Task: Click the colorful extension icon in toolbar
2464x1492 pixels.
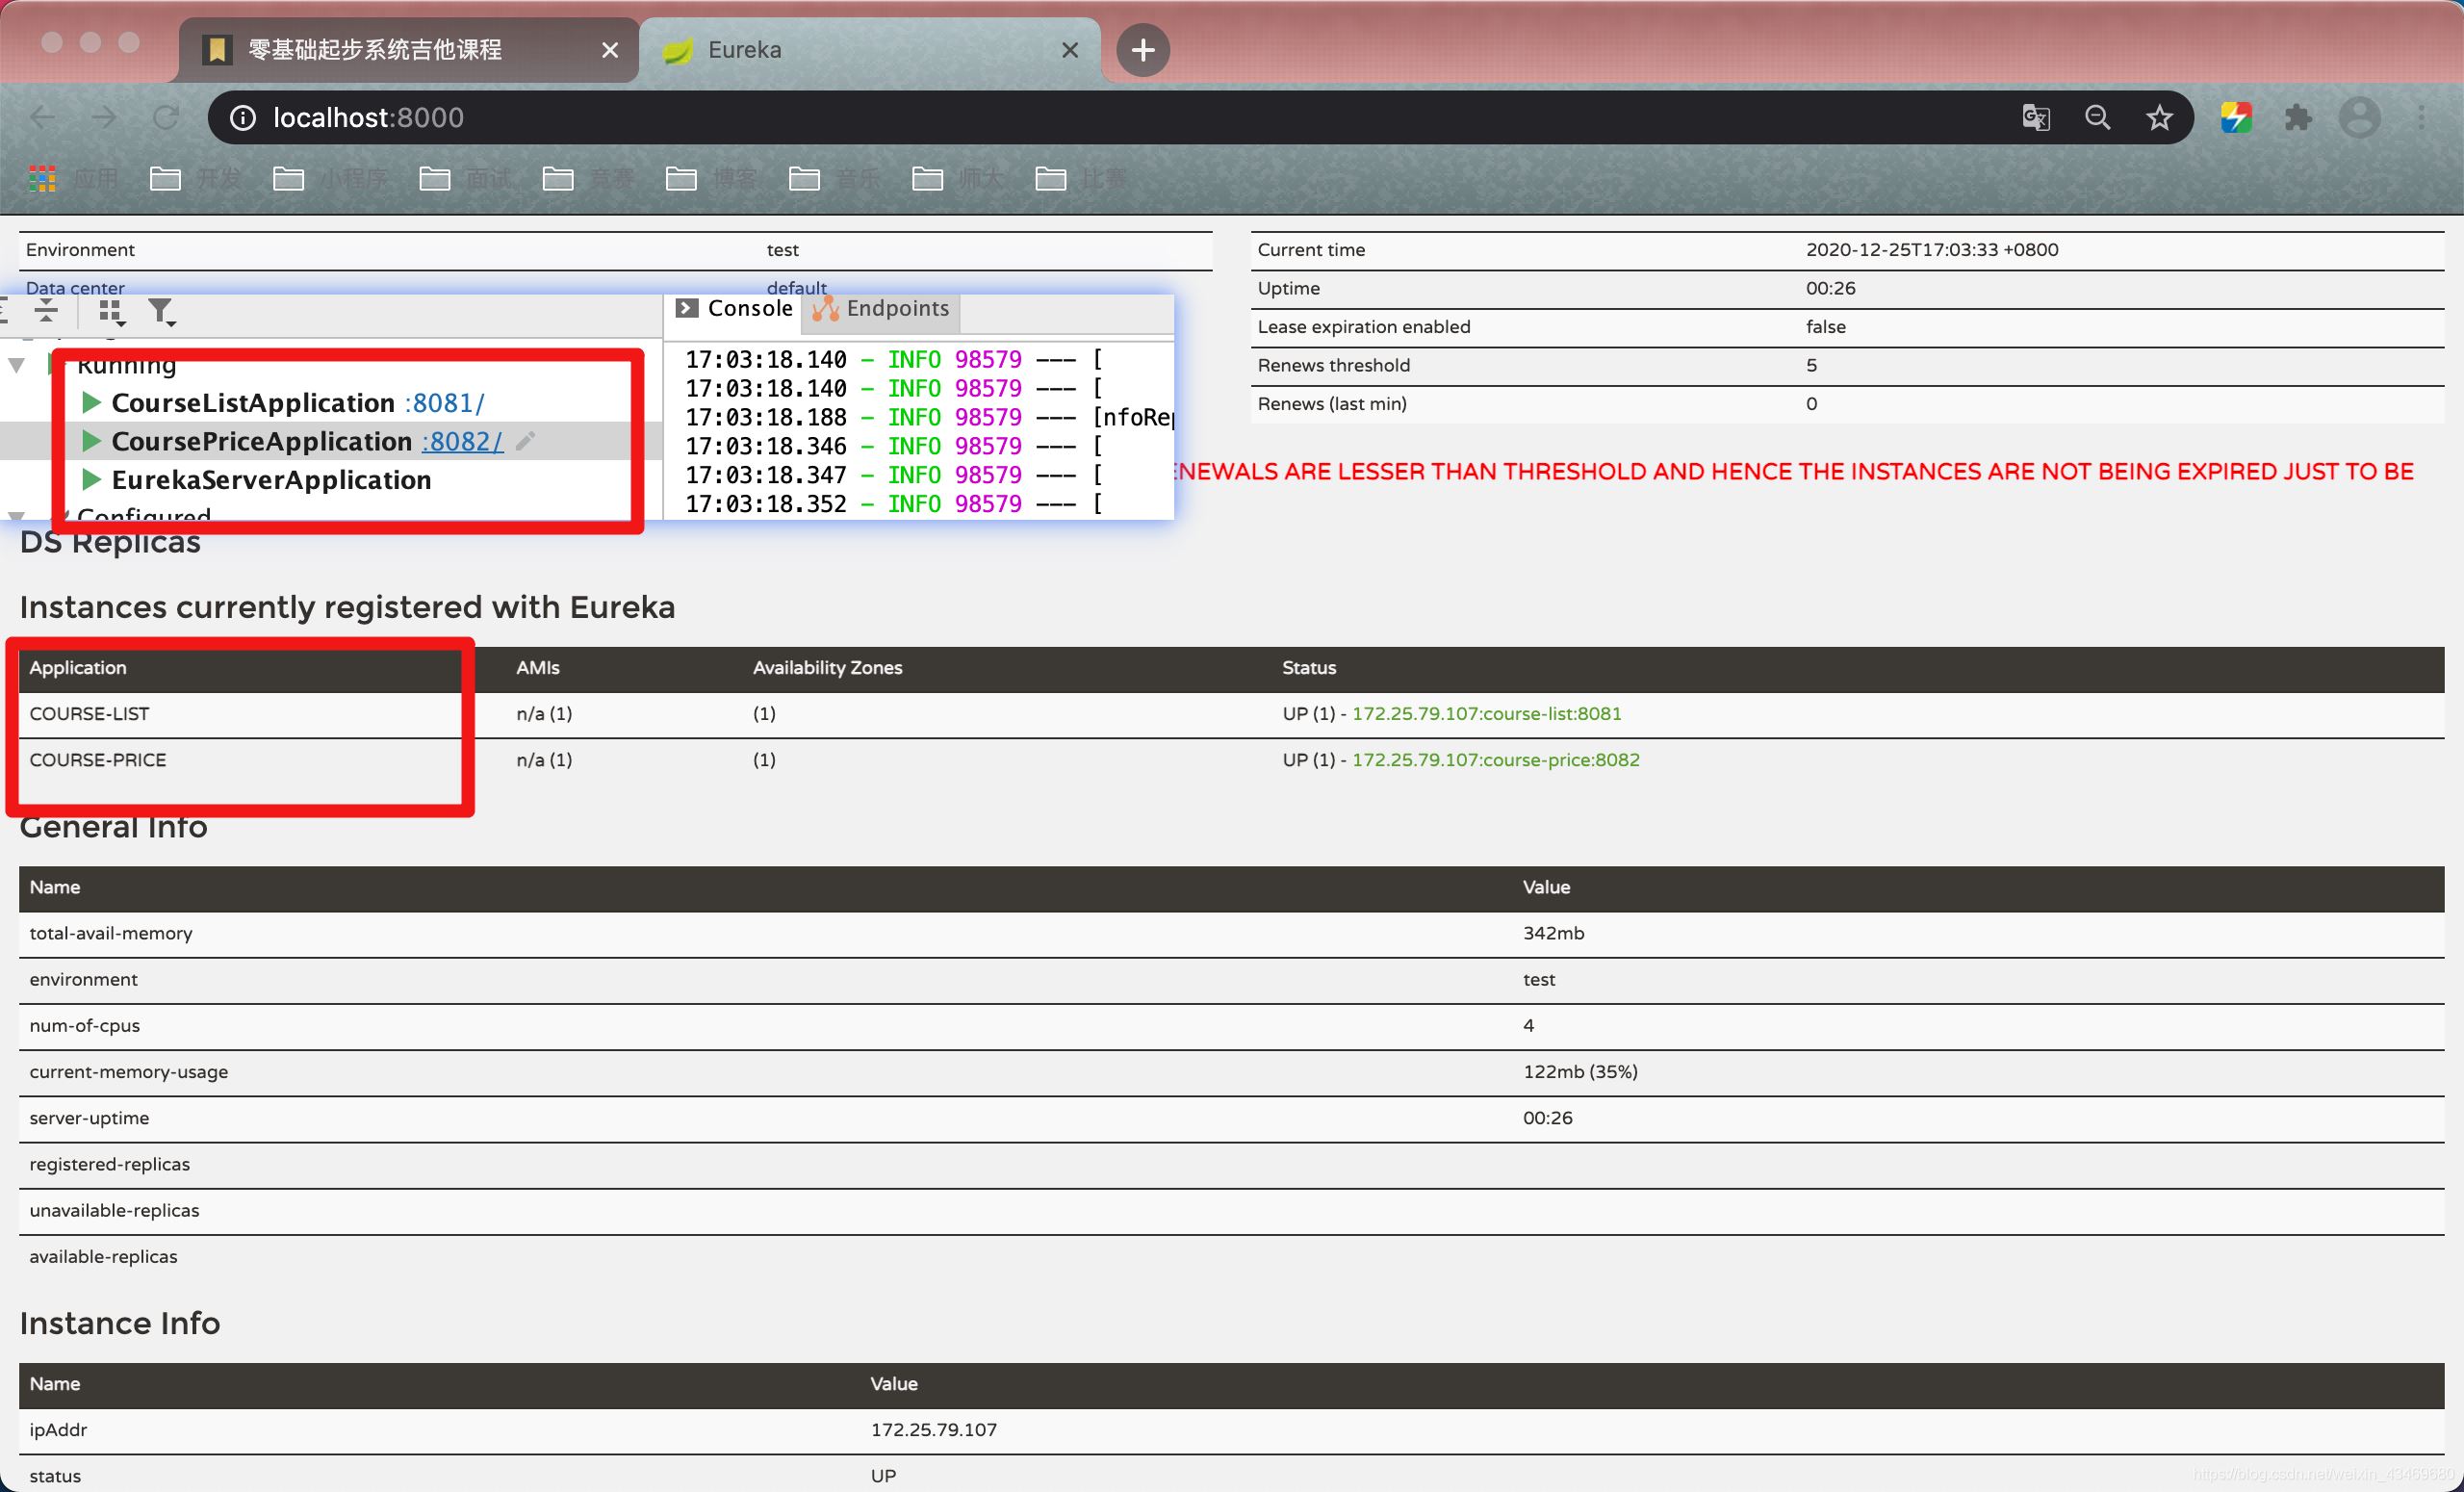Action: pos(2236,118)
